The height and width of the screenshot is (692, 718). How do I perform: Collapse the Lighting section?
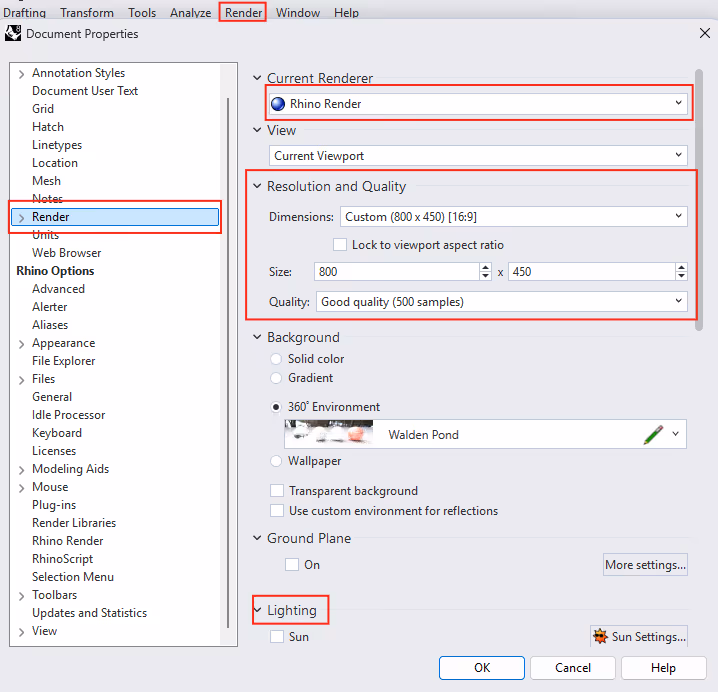pyautogui.click(x=257, y=610)
